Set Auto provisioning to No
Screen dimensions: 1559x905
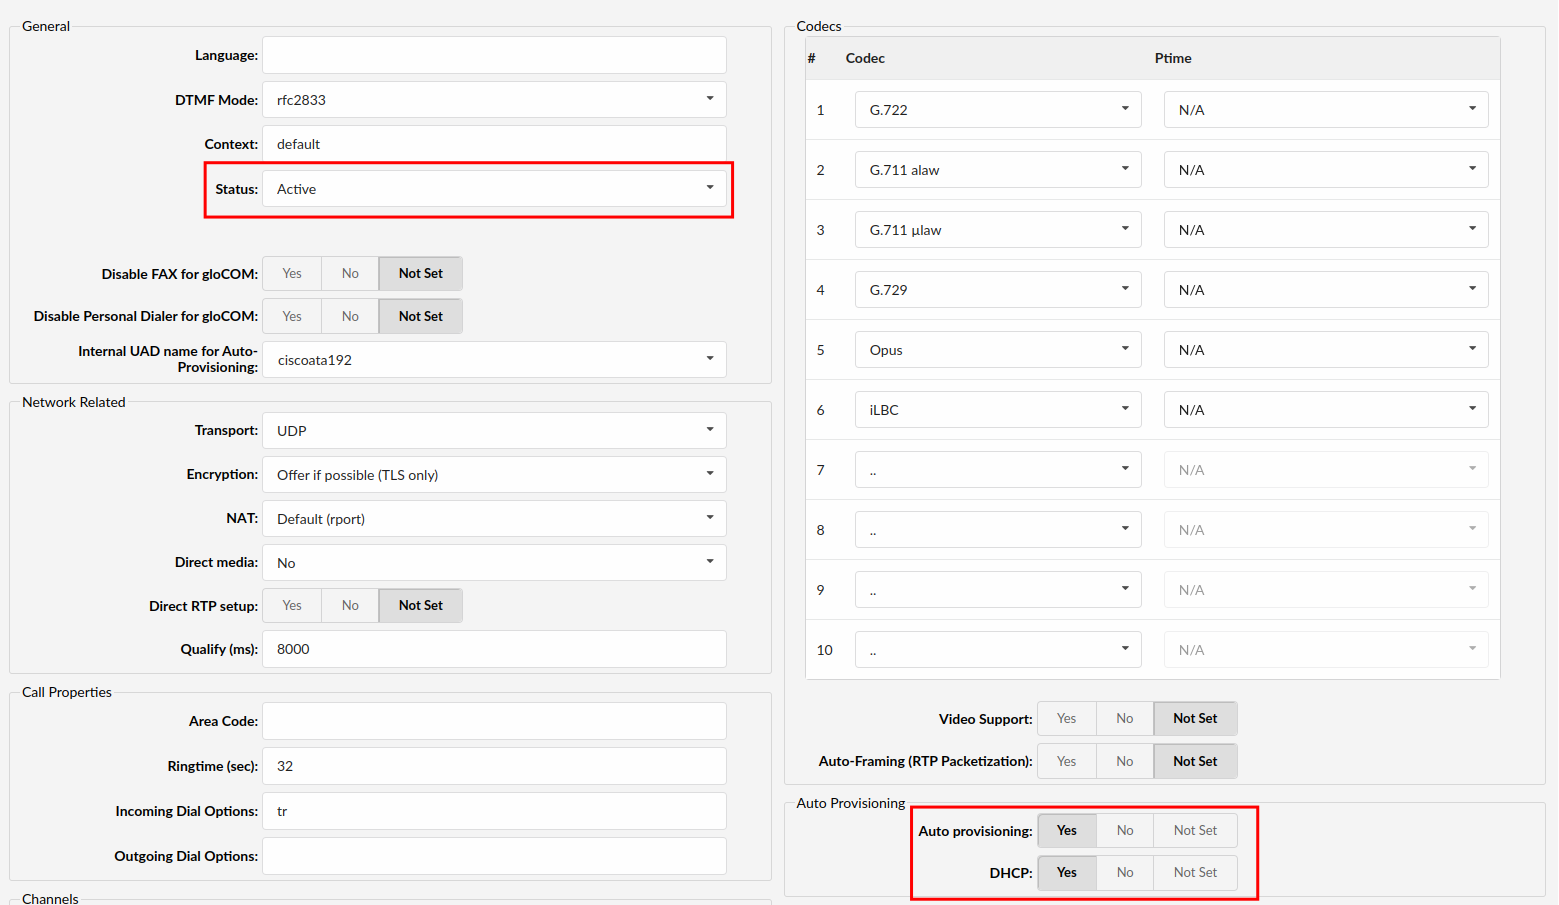coord(1125,830)
